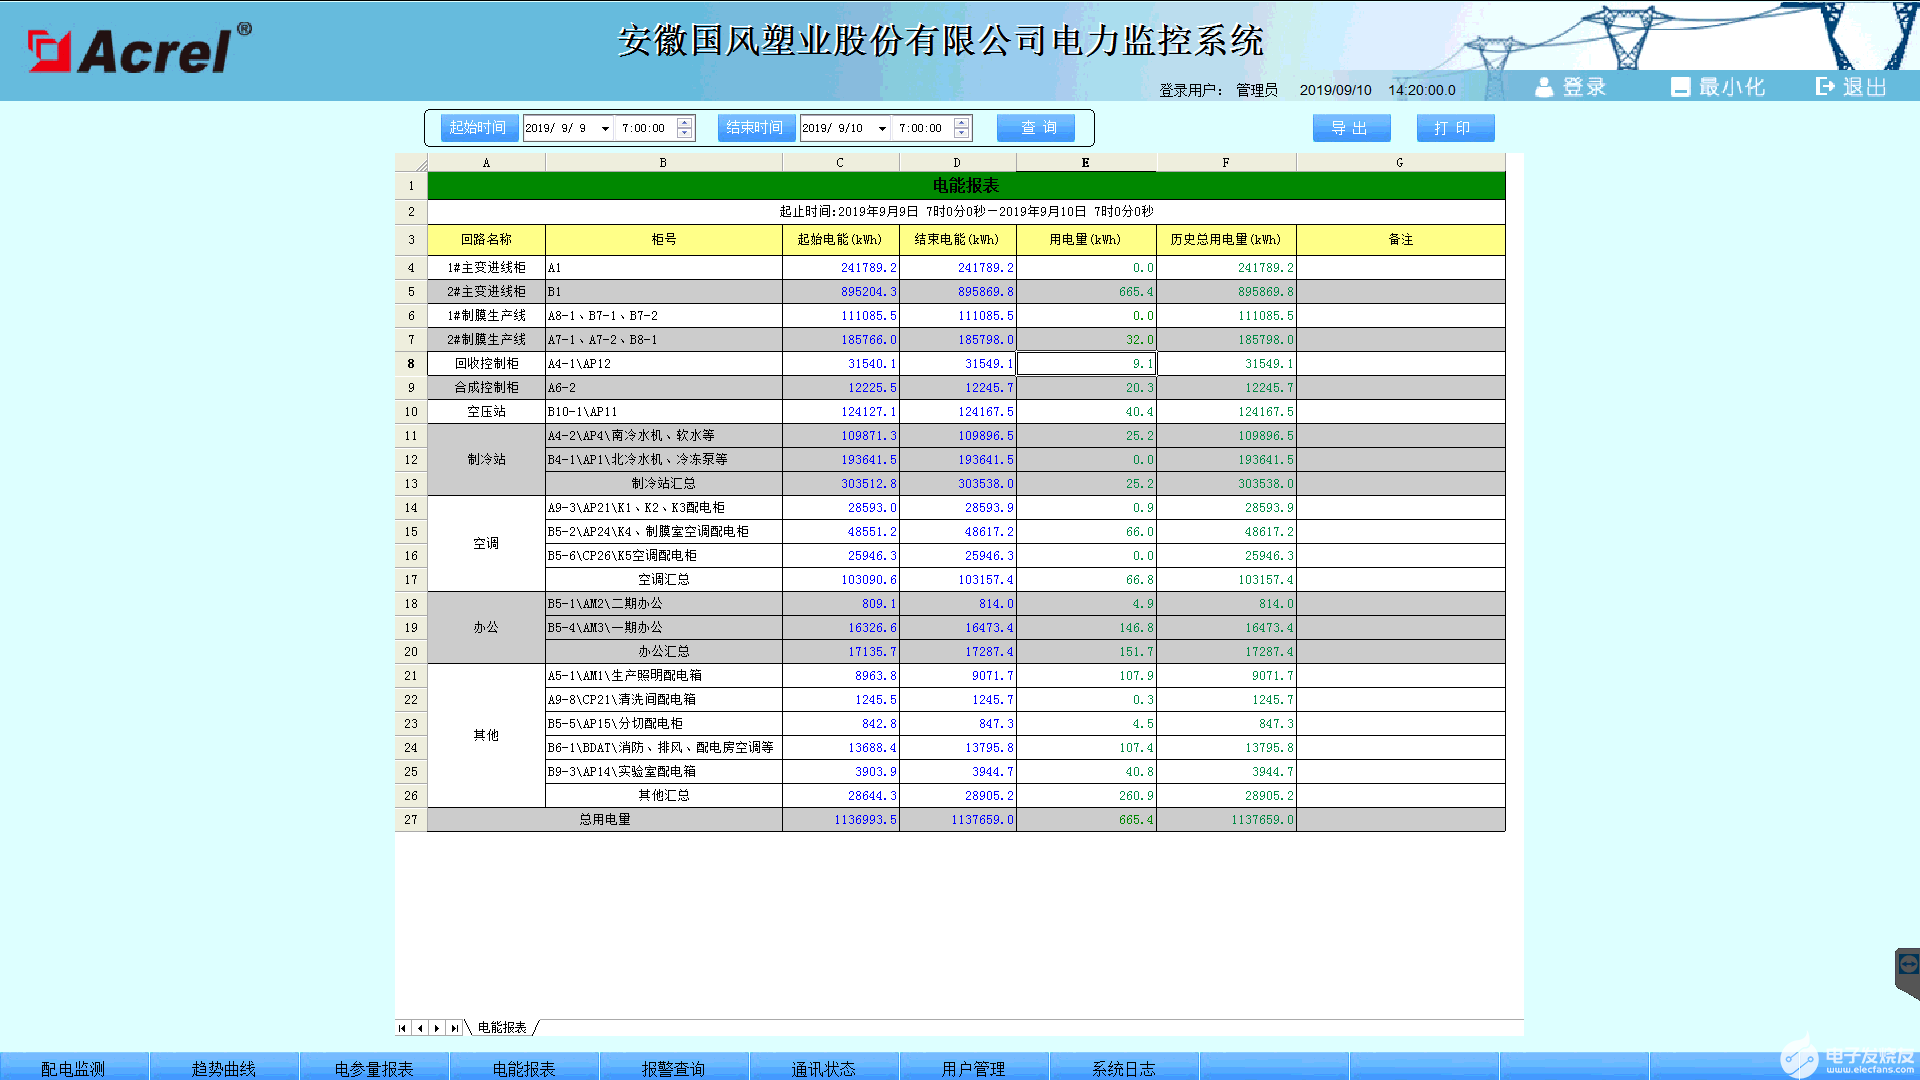
Task: Click the 导出 export button
Action: pos(1351,128)
